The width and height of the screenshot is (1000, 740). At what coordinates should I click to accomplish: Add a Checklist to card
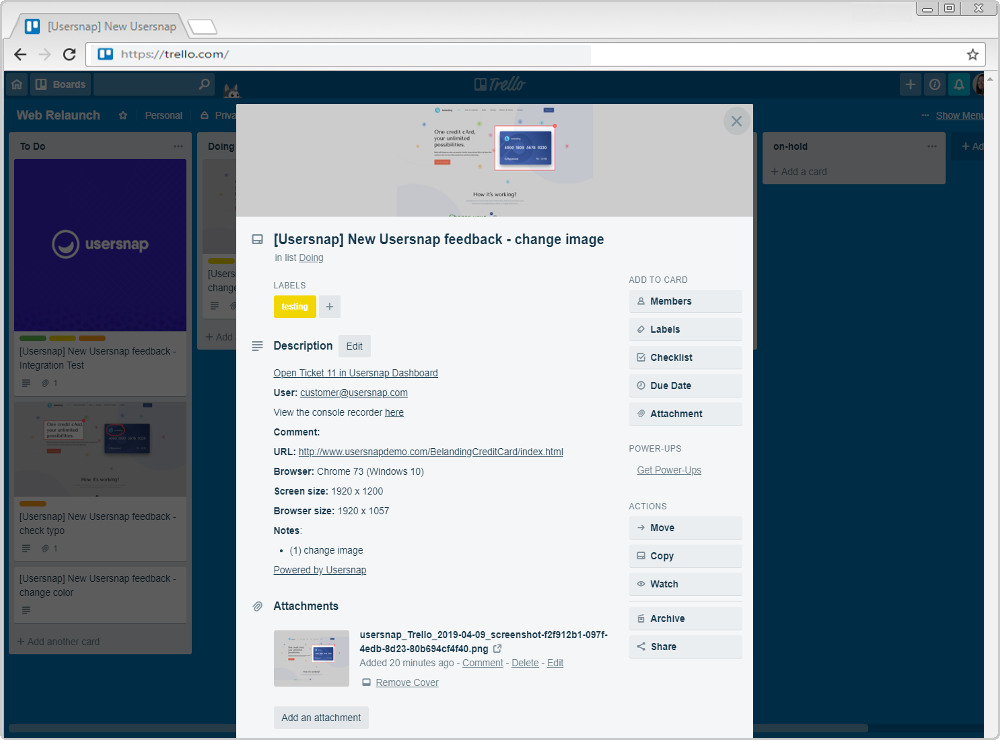click(x=685, y=357)
